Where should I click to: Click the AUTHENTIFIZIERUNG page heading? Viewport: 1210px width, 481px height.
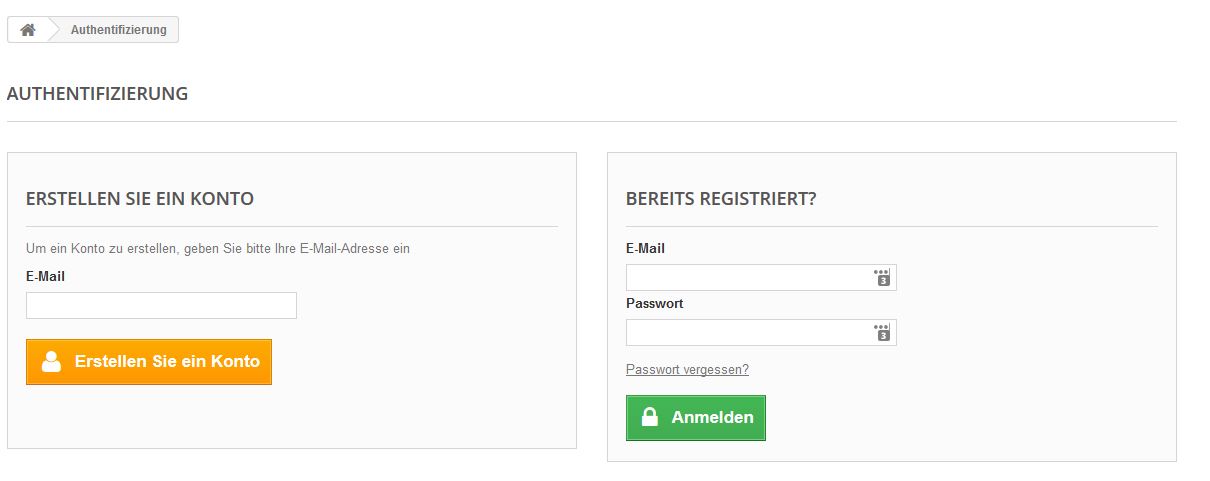coord(97,94)
